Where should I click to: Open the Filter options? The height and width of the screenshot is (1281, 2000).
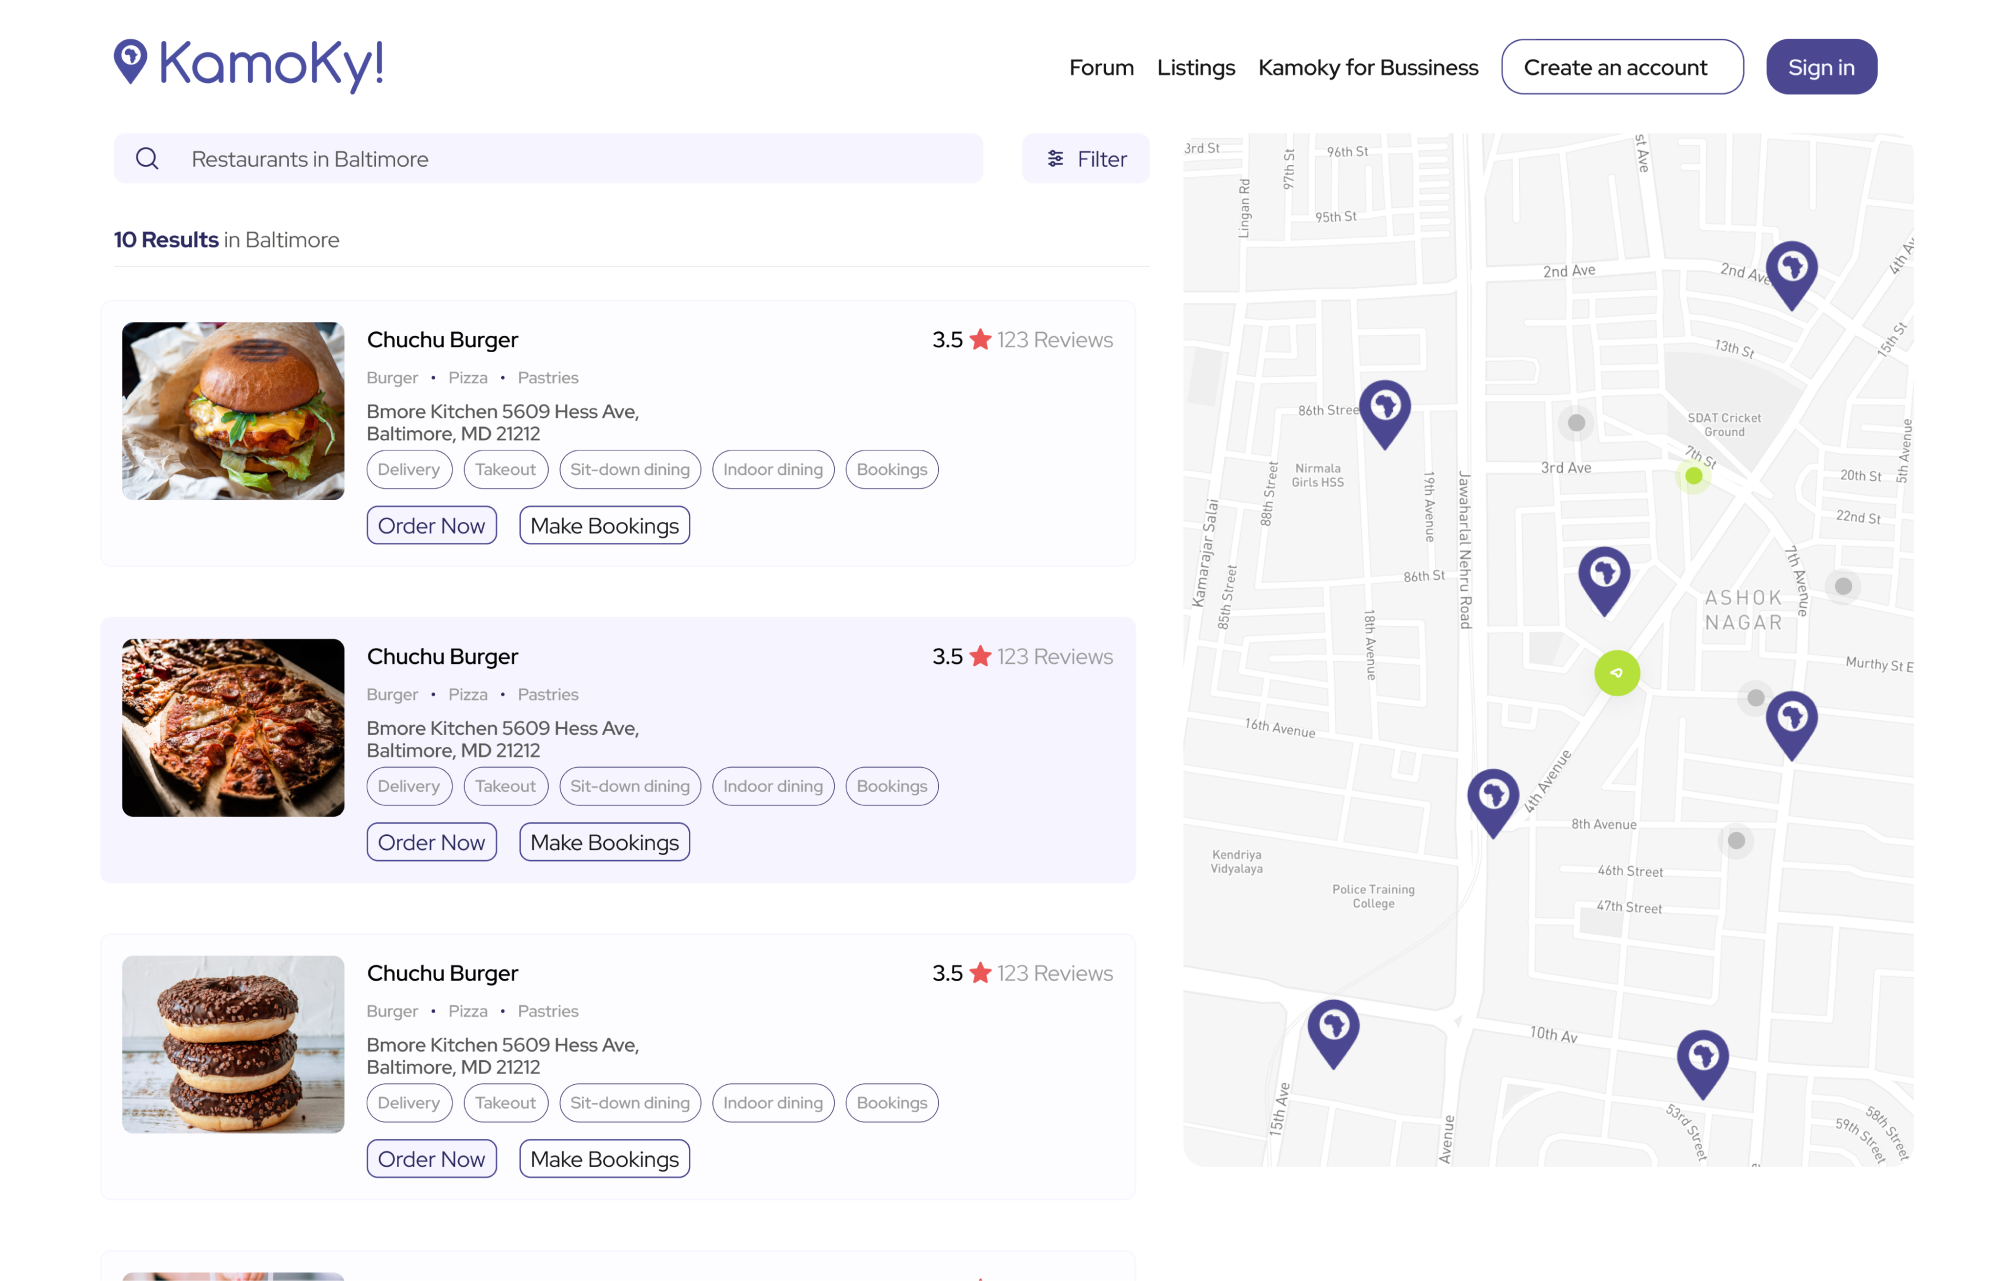(x=1086, y=159)
